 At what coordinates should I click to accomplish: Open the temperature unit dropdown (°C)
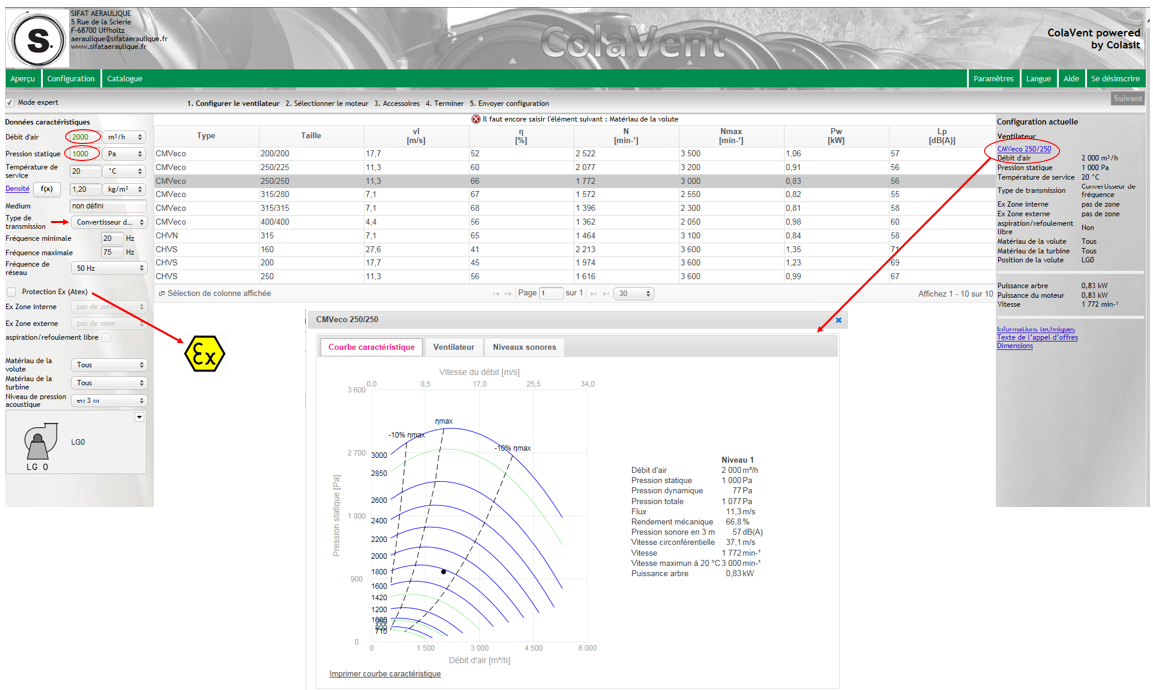click(125, 171)
